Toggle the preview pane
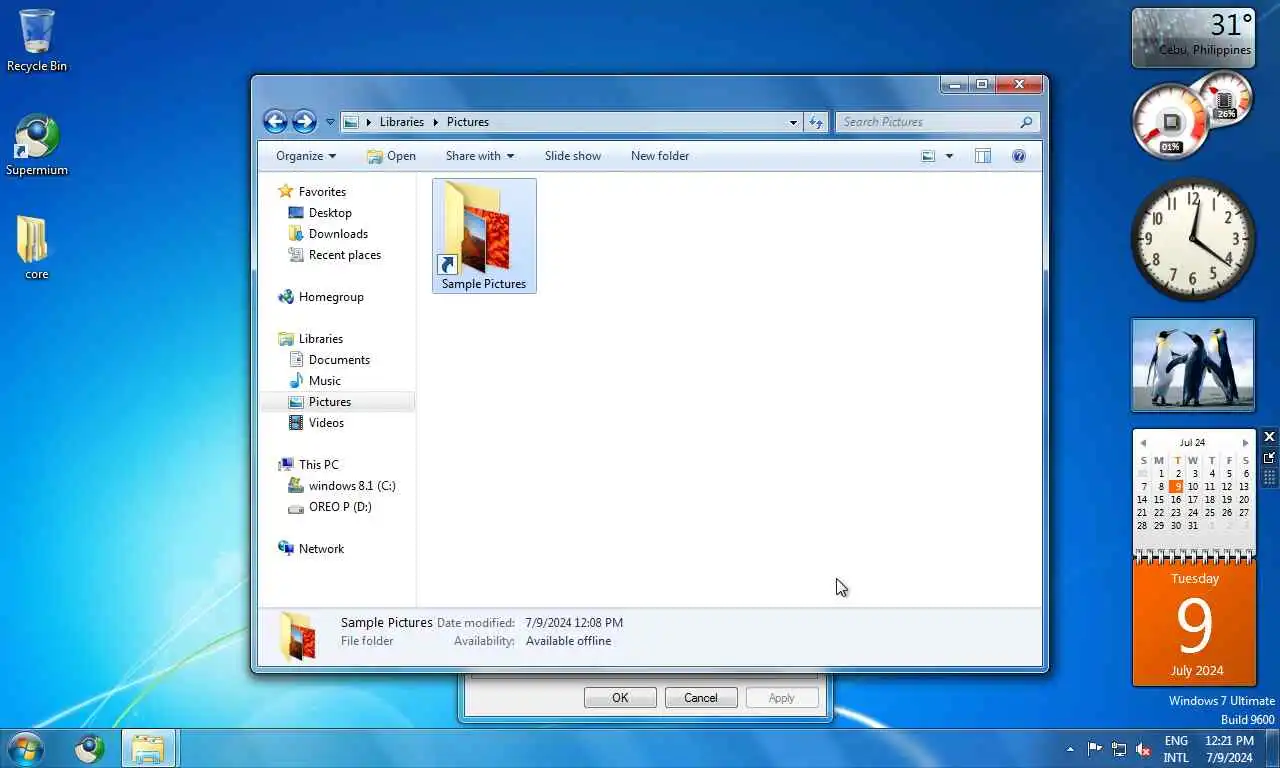1280x768 pixels. [983, 156]
